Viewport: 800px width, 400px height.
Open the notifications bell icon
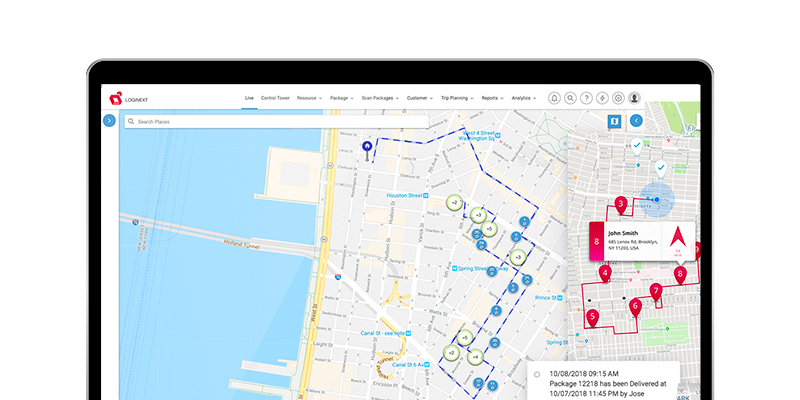pos(555,98)
